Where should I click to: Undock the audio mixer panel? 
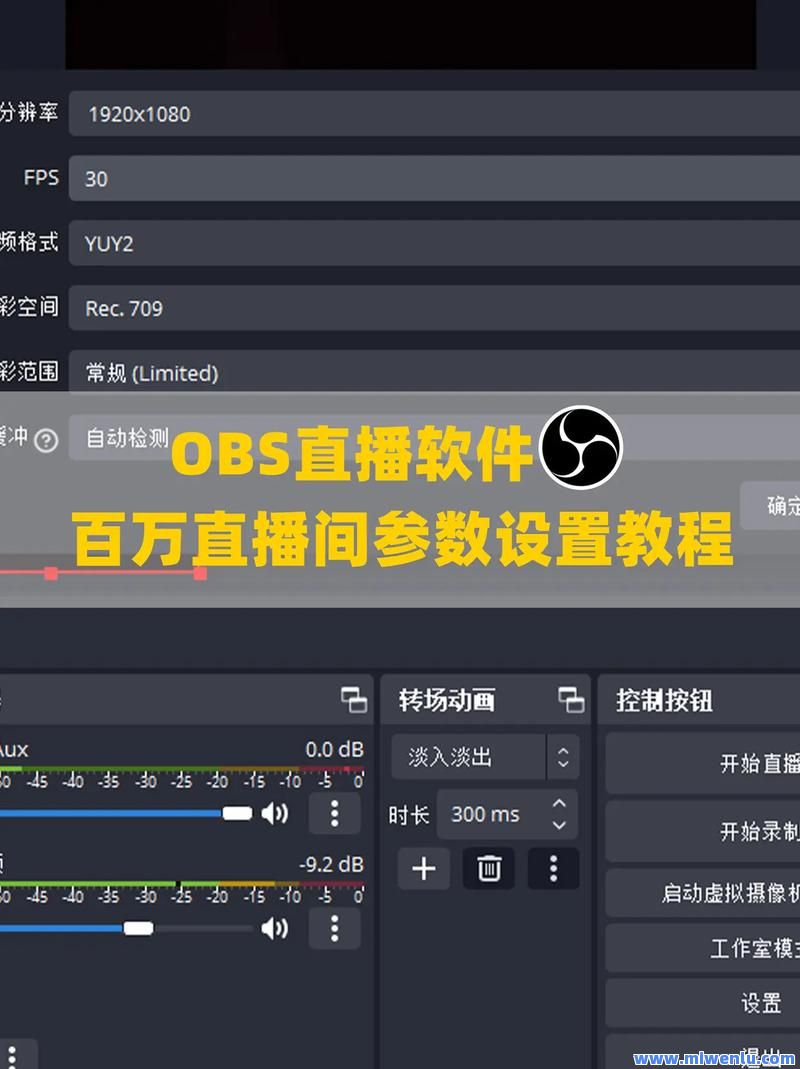[354, 699]
